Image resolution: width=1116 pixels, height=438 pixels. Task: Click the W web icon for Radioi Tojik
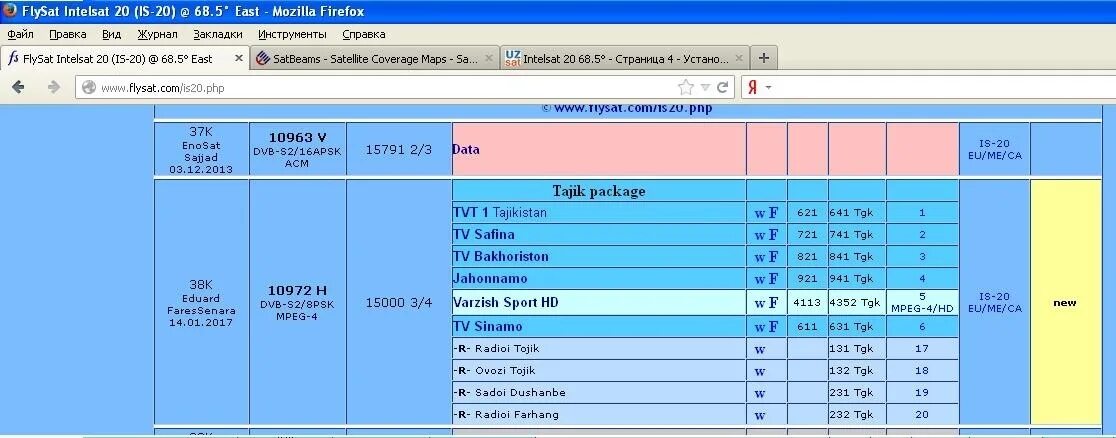[x=759, y=350]
